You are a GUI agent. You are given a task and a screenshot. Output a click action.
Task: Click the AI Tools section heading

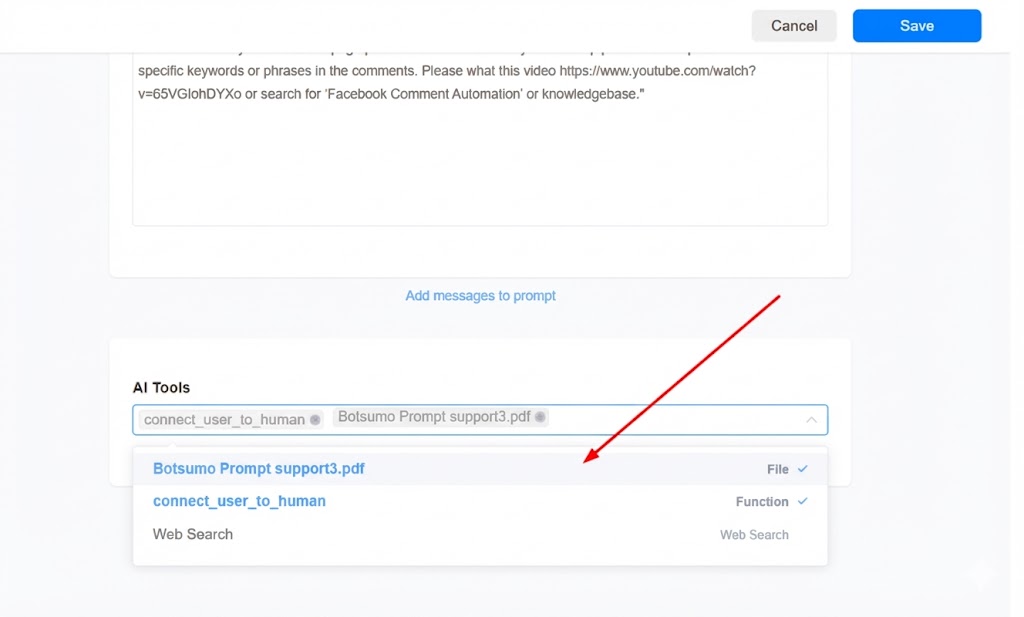pos(161,387)
